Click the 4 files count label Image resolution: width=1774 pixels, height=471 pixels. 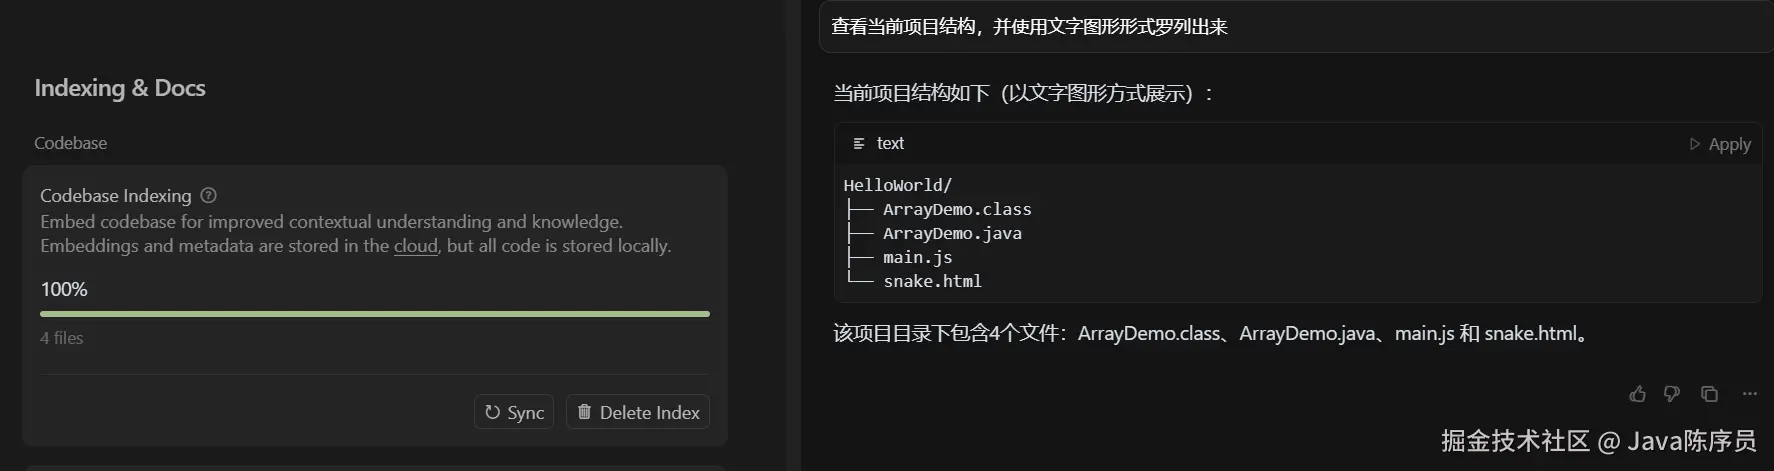pos(62,338)
